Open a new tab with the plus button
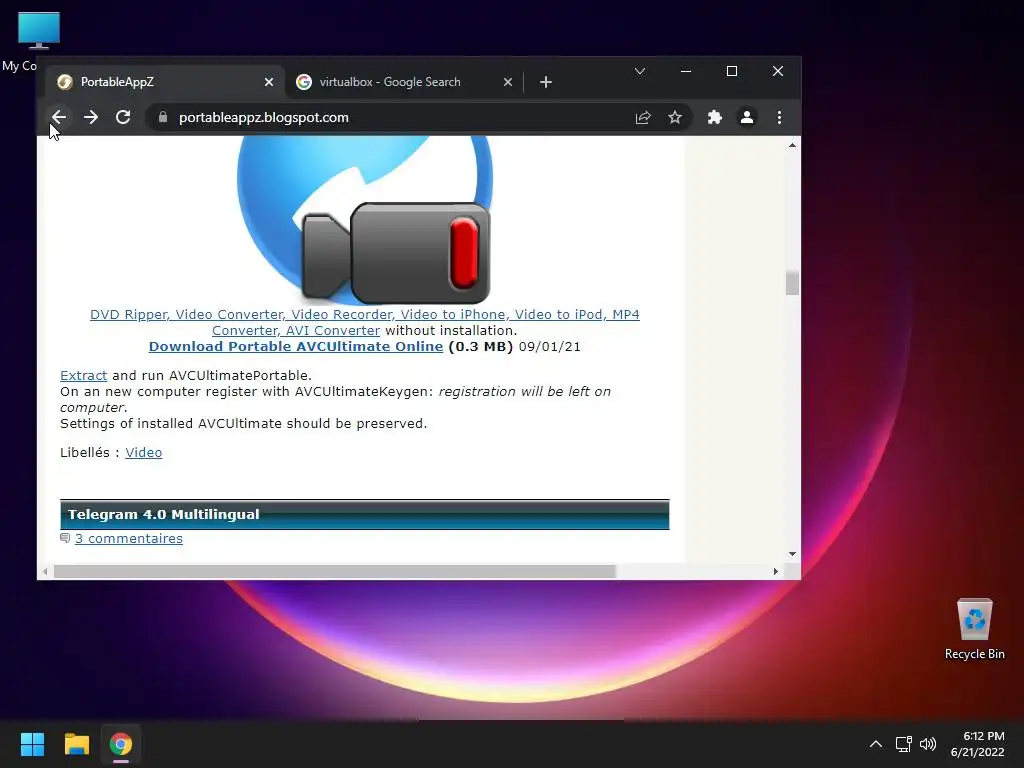 (546, 82)
